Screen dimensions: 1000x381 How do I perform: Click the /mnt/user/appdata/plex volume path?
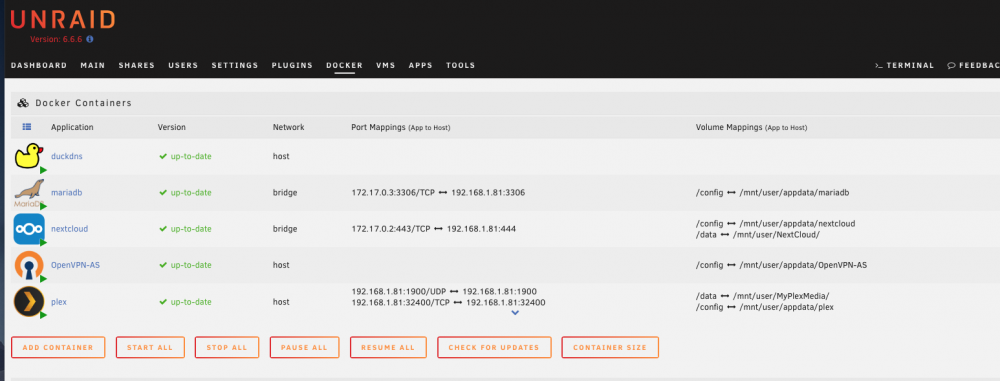tap(786, 307)
